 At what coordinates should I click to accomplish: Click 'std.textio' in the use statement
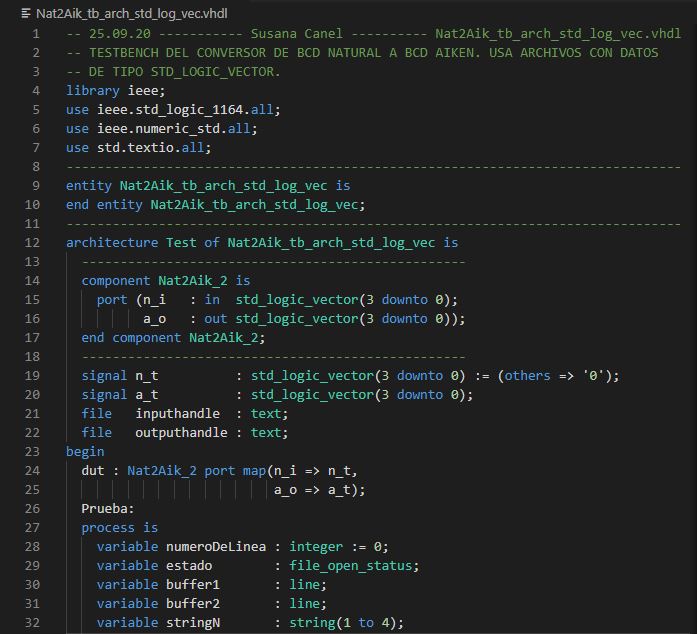[x=135, y=147]
